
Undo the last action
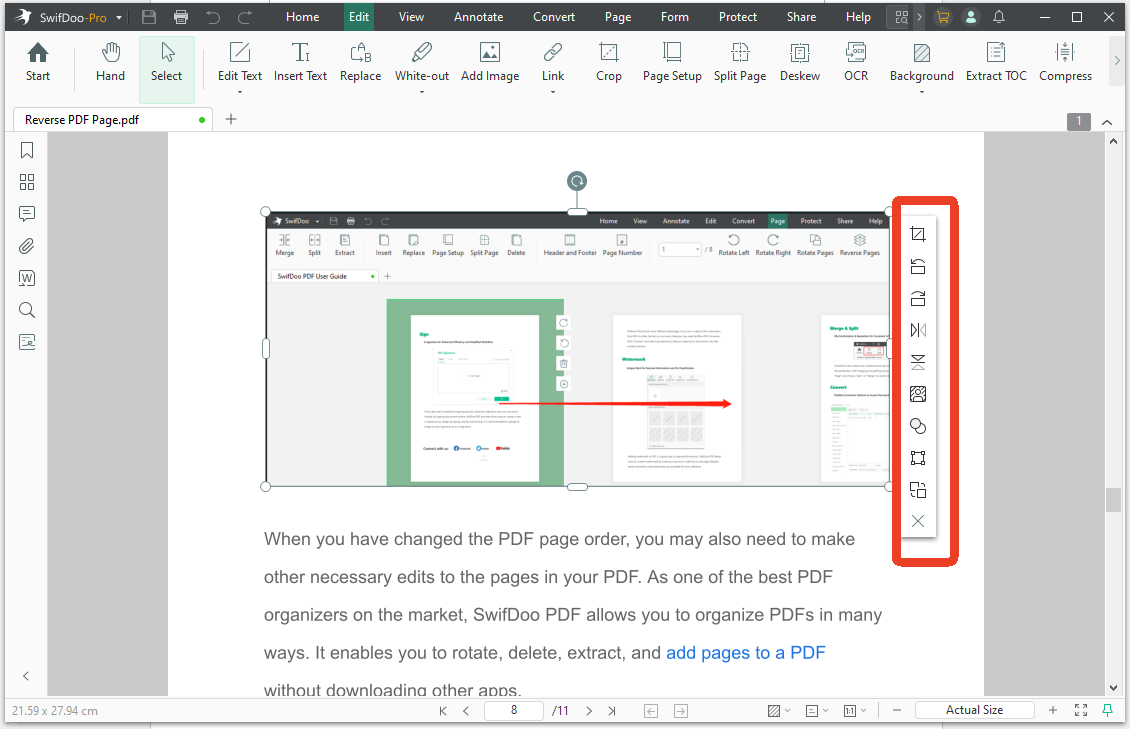pyautogui.click(x=213, y=17)
